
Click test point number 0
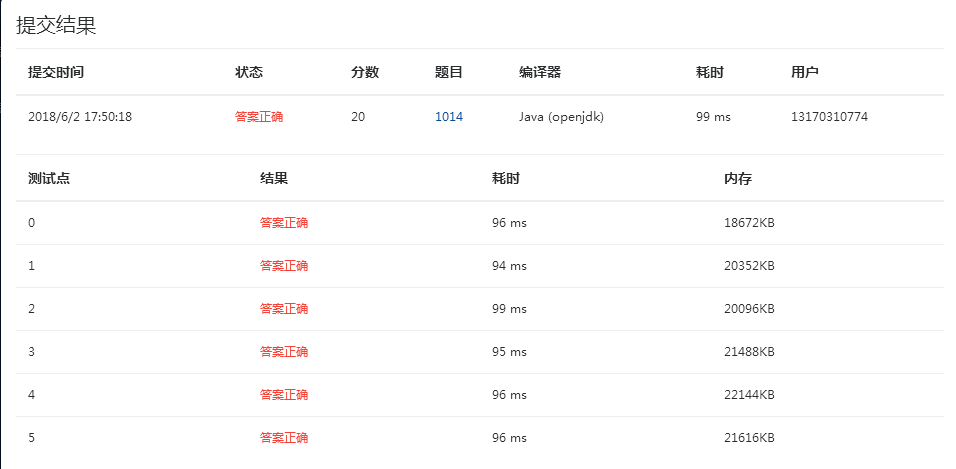(32, 223)
